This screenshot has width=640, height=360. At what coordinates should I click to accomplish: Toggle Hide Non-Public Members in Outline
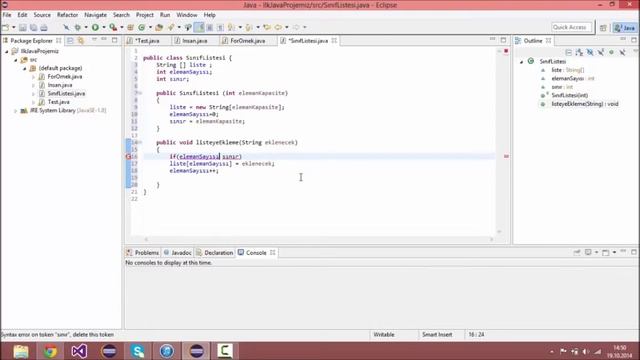tap(611, 52)
